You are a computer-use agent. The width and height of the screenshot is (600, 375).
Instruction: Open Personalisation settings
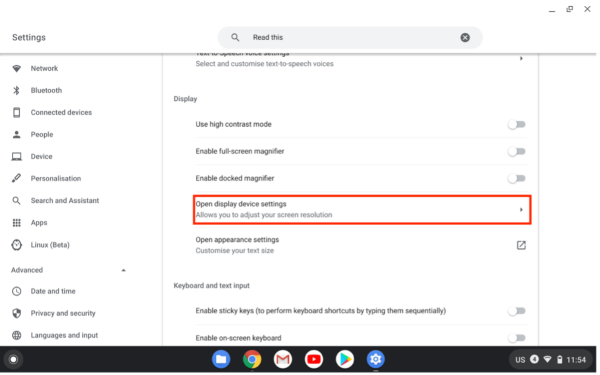pos(56,178)
